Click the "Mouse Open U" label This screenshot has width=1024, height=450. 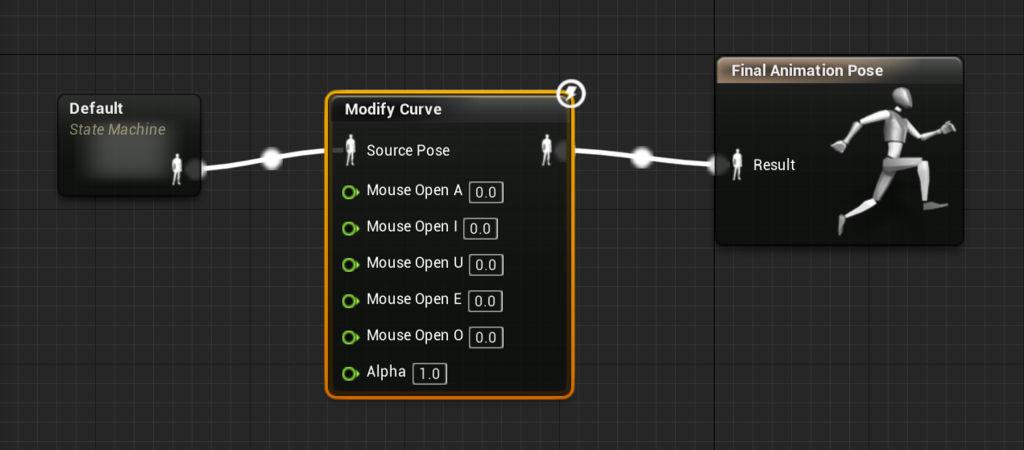click(415, 263)
